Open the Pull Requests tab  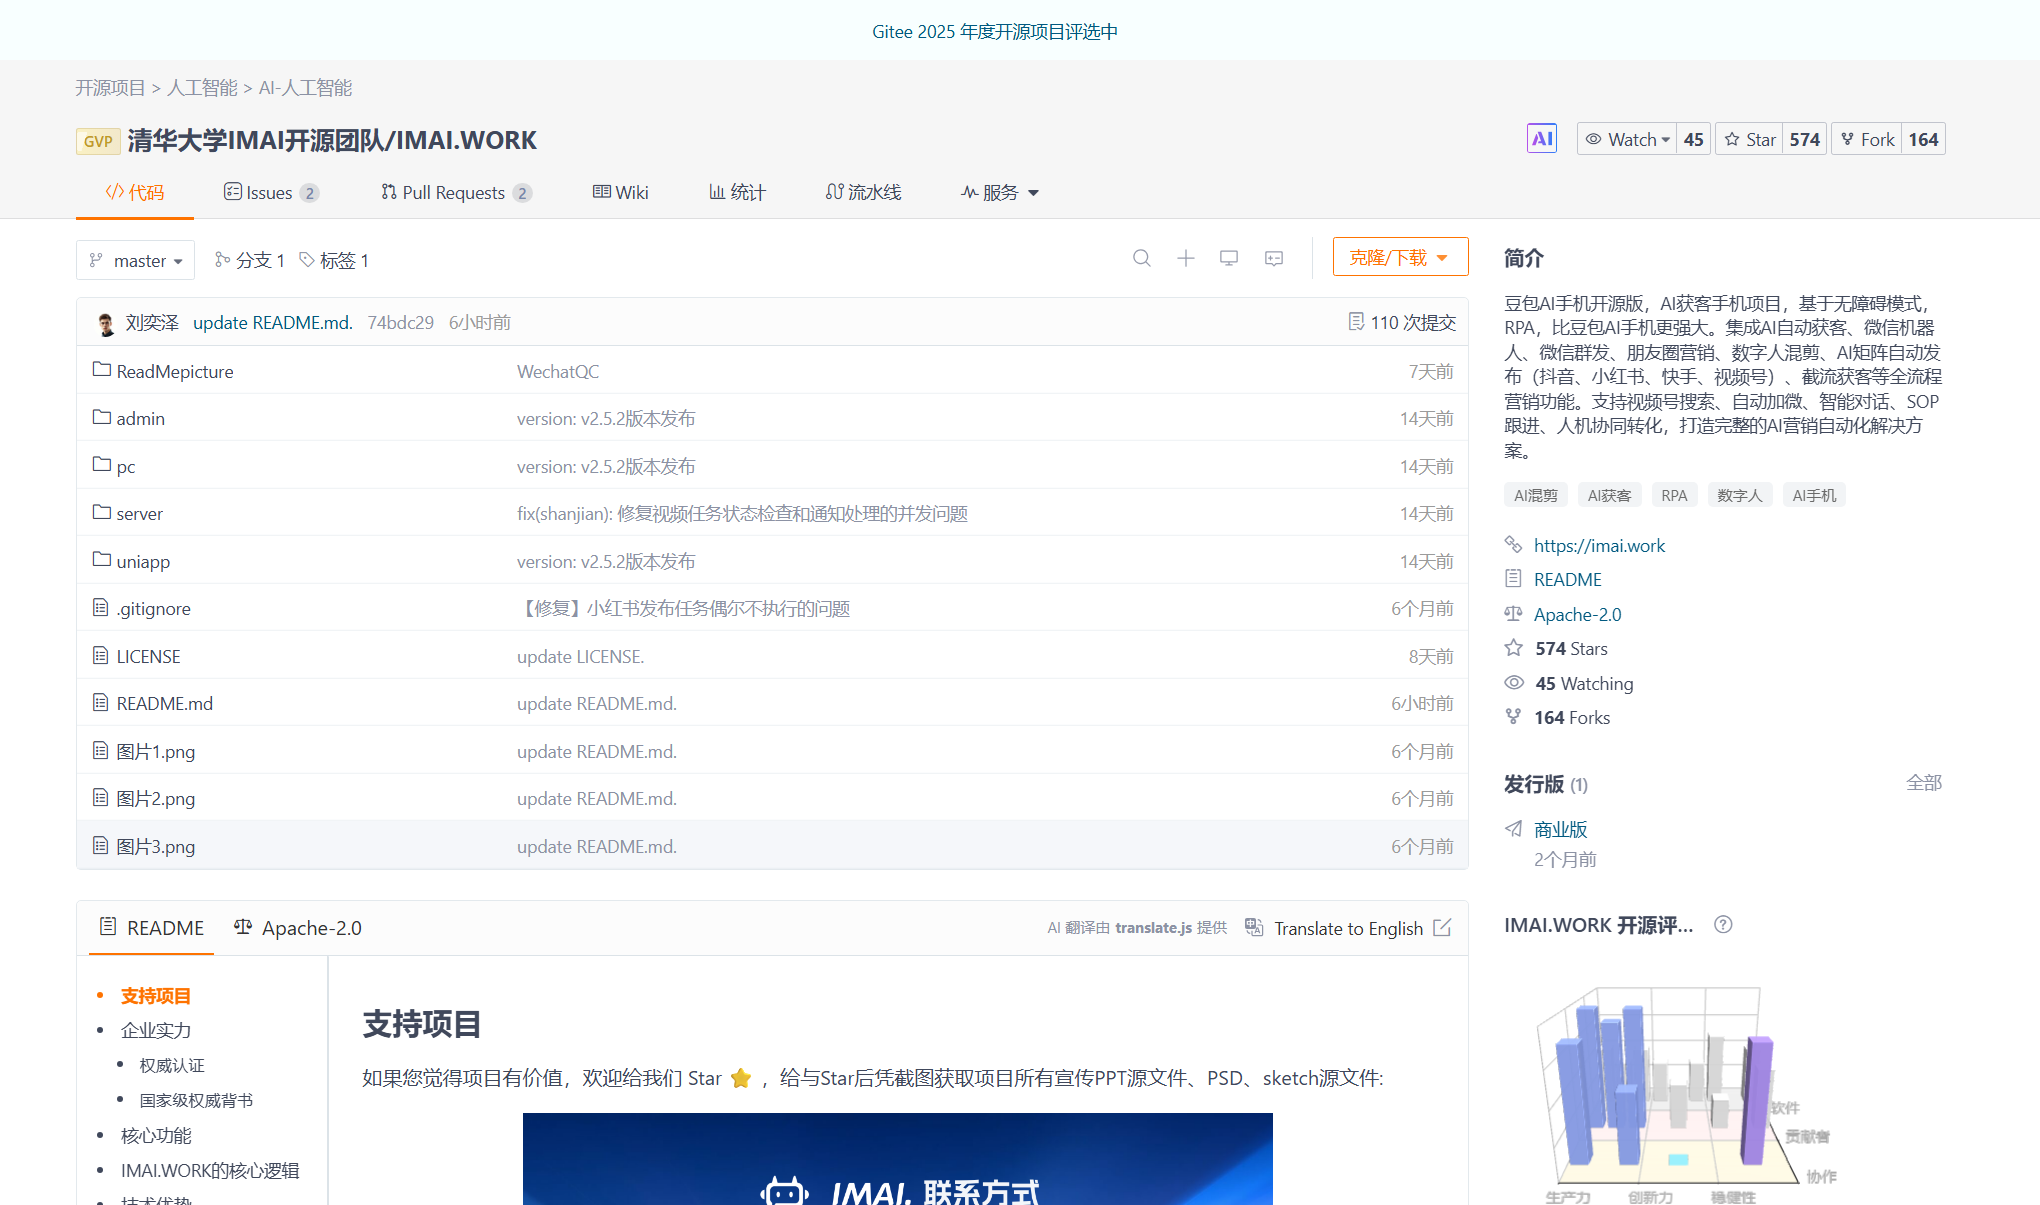455,192
